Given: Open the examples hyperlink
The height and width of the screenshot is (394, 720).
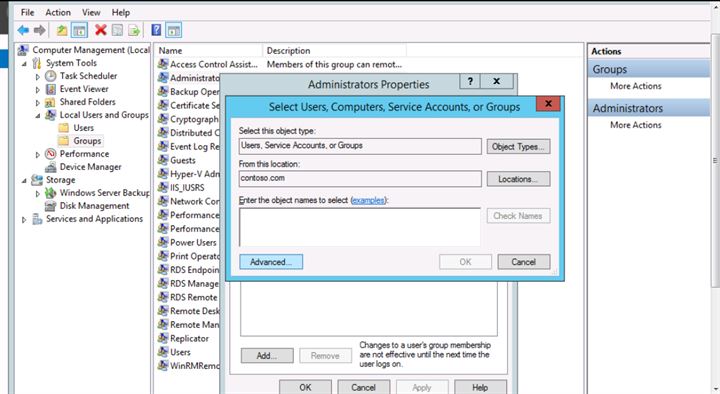Looking at the screenshot, I should (368, 200).
